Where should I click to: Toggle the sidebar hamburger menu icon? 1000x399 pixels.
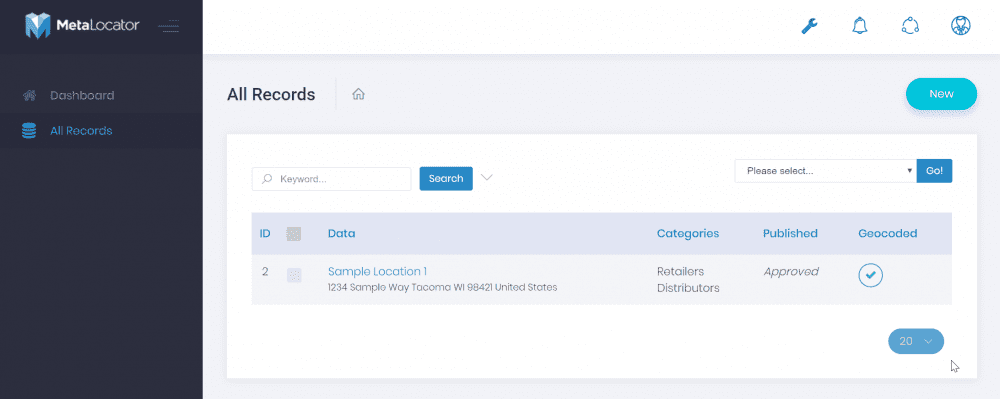169,26
